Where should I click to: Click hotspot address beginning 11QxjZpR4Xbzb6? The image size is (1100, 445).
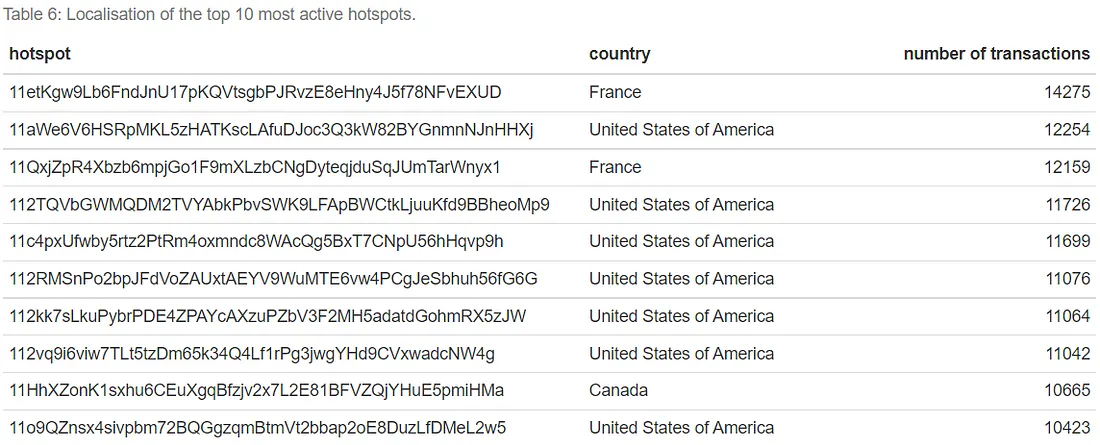click(254, 167)
